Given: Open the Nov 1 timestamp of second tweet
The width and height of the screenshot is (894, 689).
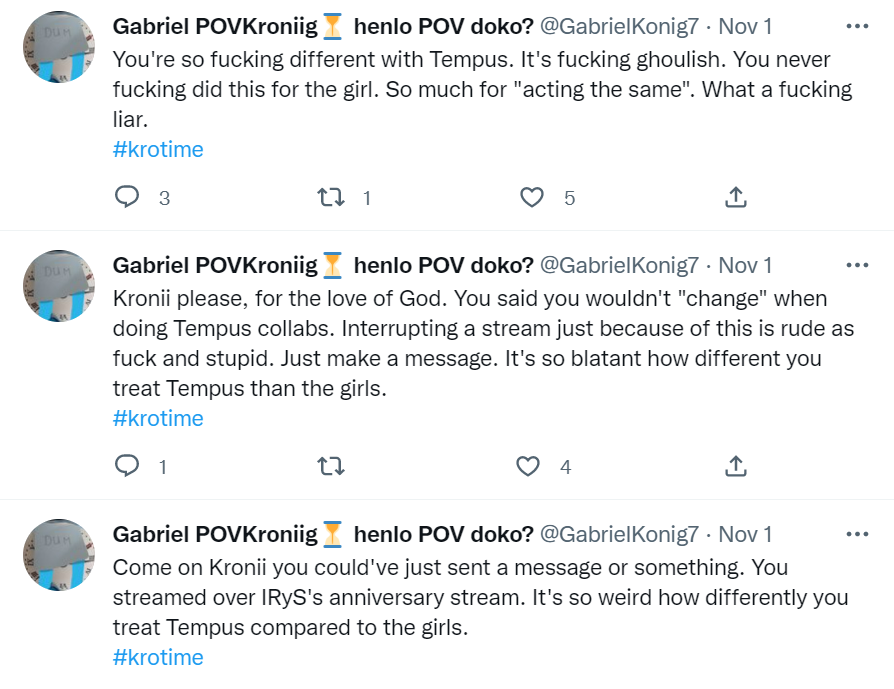Looking at the screenshot, I should 746,266.
